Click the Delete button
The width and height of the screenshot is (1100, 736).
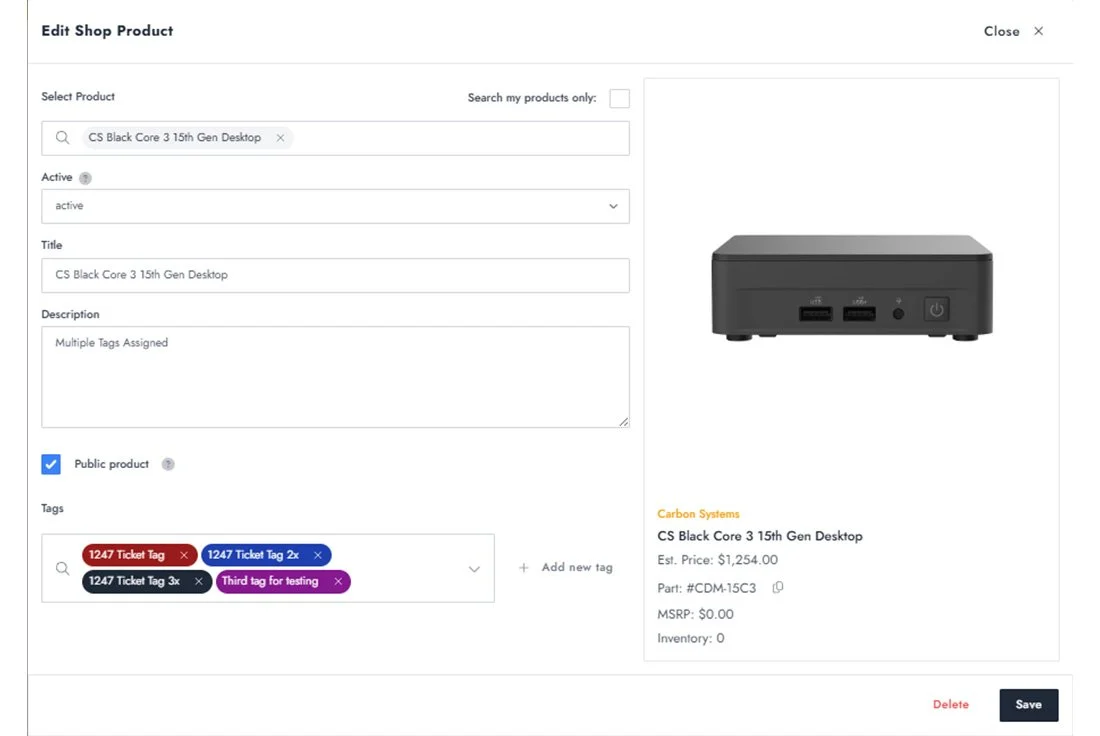(x=951, y=704)
